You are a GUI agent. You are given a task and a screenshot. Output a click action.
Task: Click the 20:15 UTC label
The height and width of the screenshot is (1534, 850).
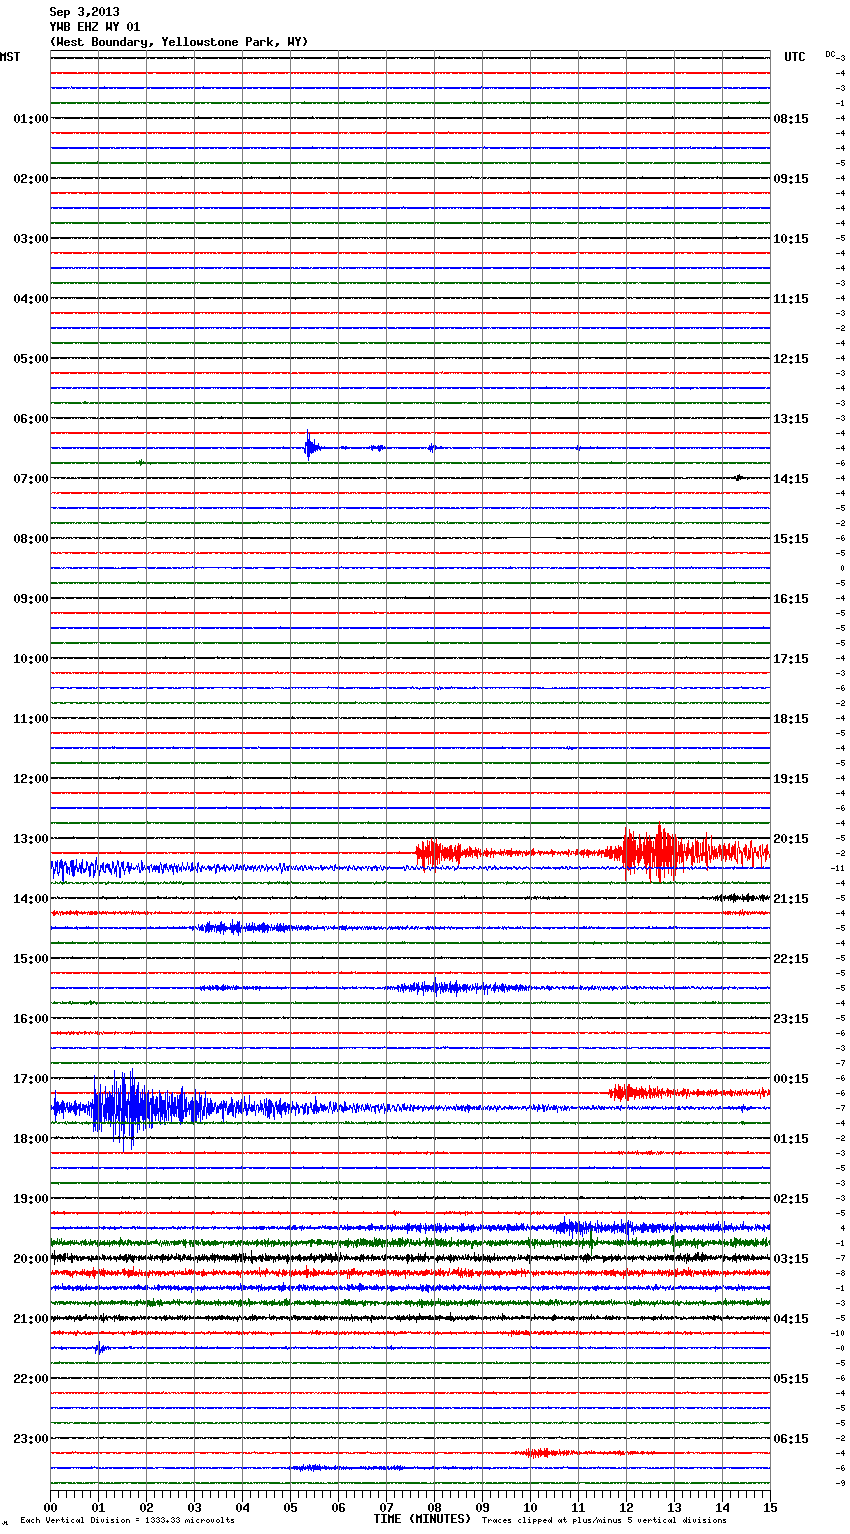[791, 839]
